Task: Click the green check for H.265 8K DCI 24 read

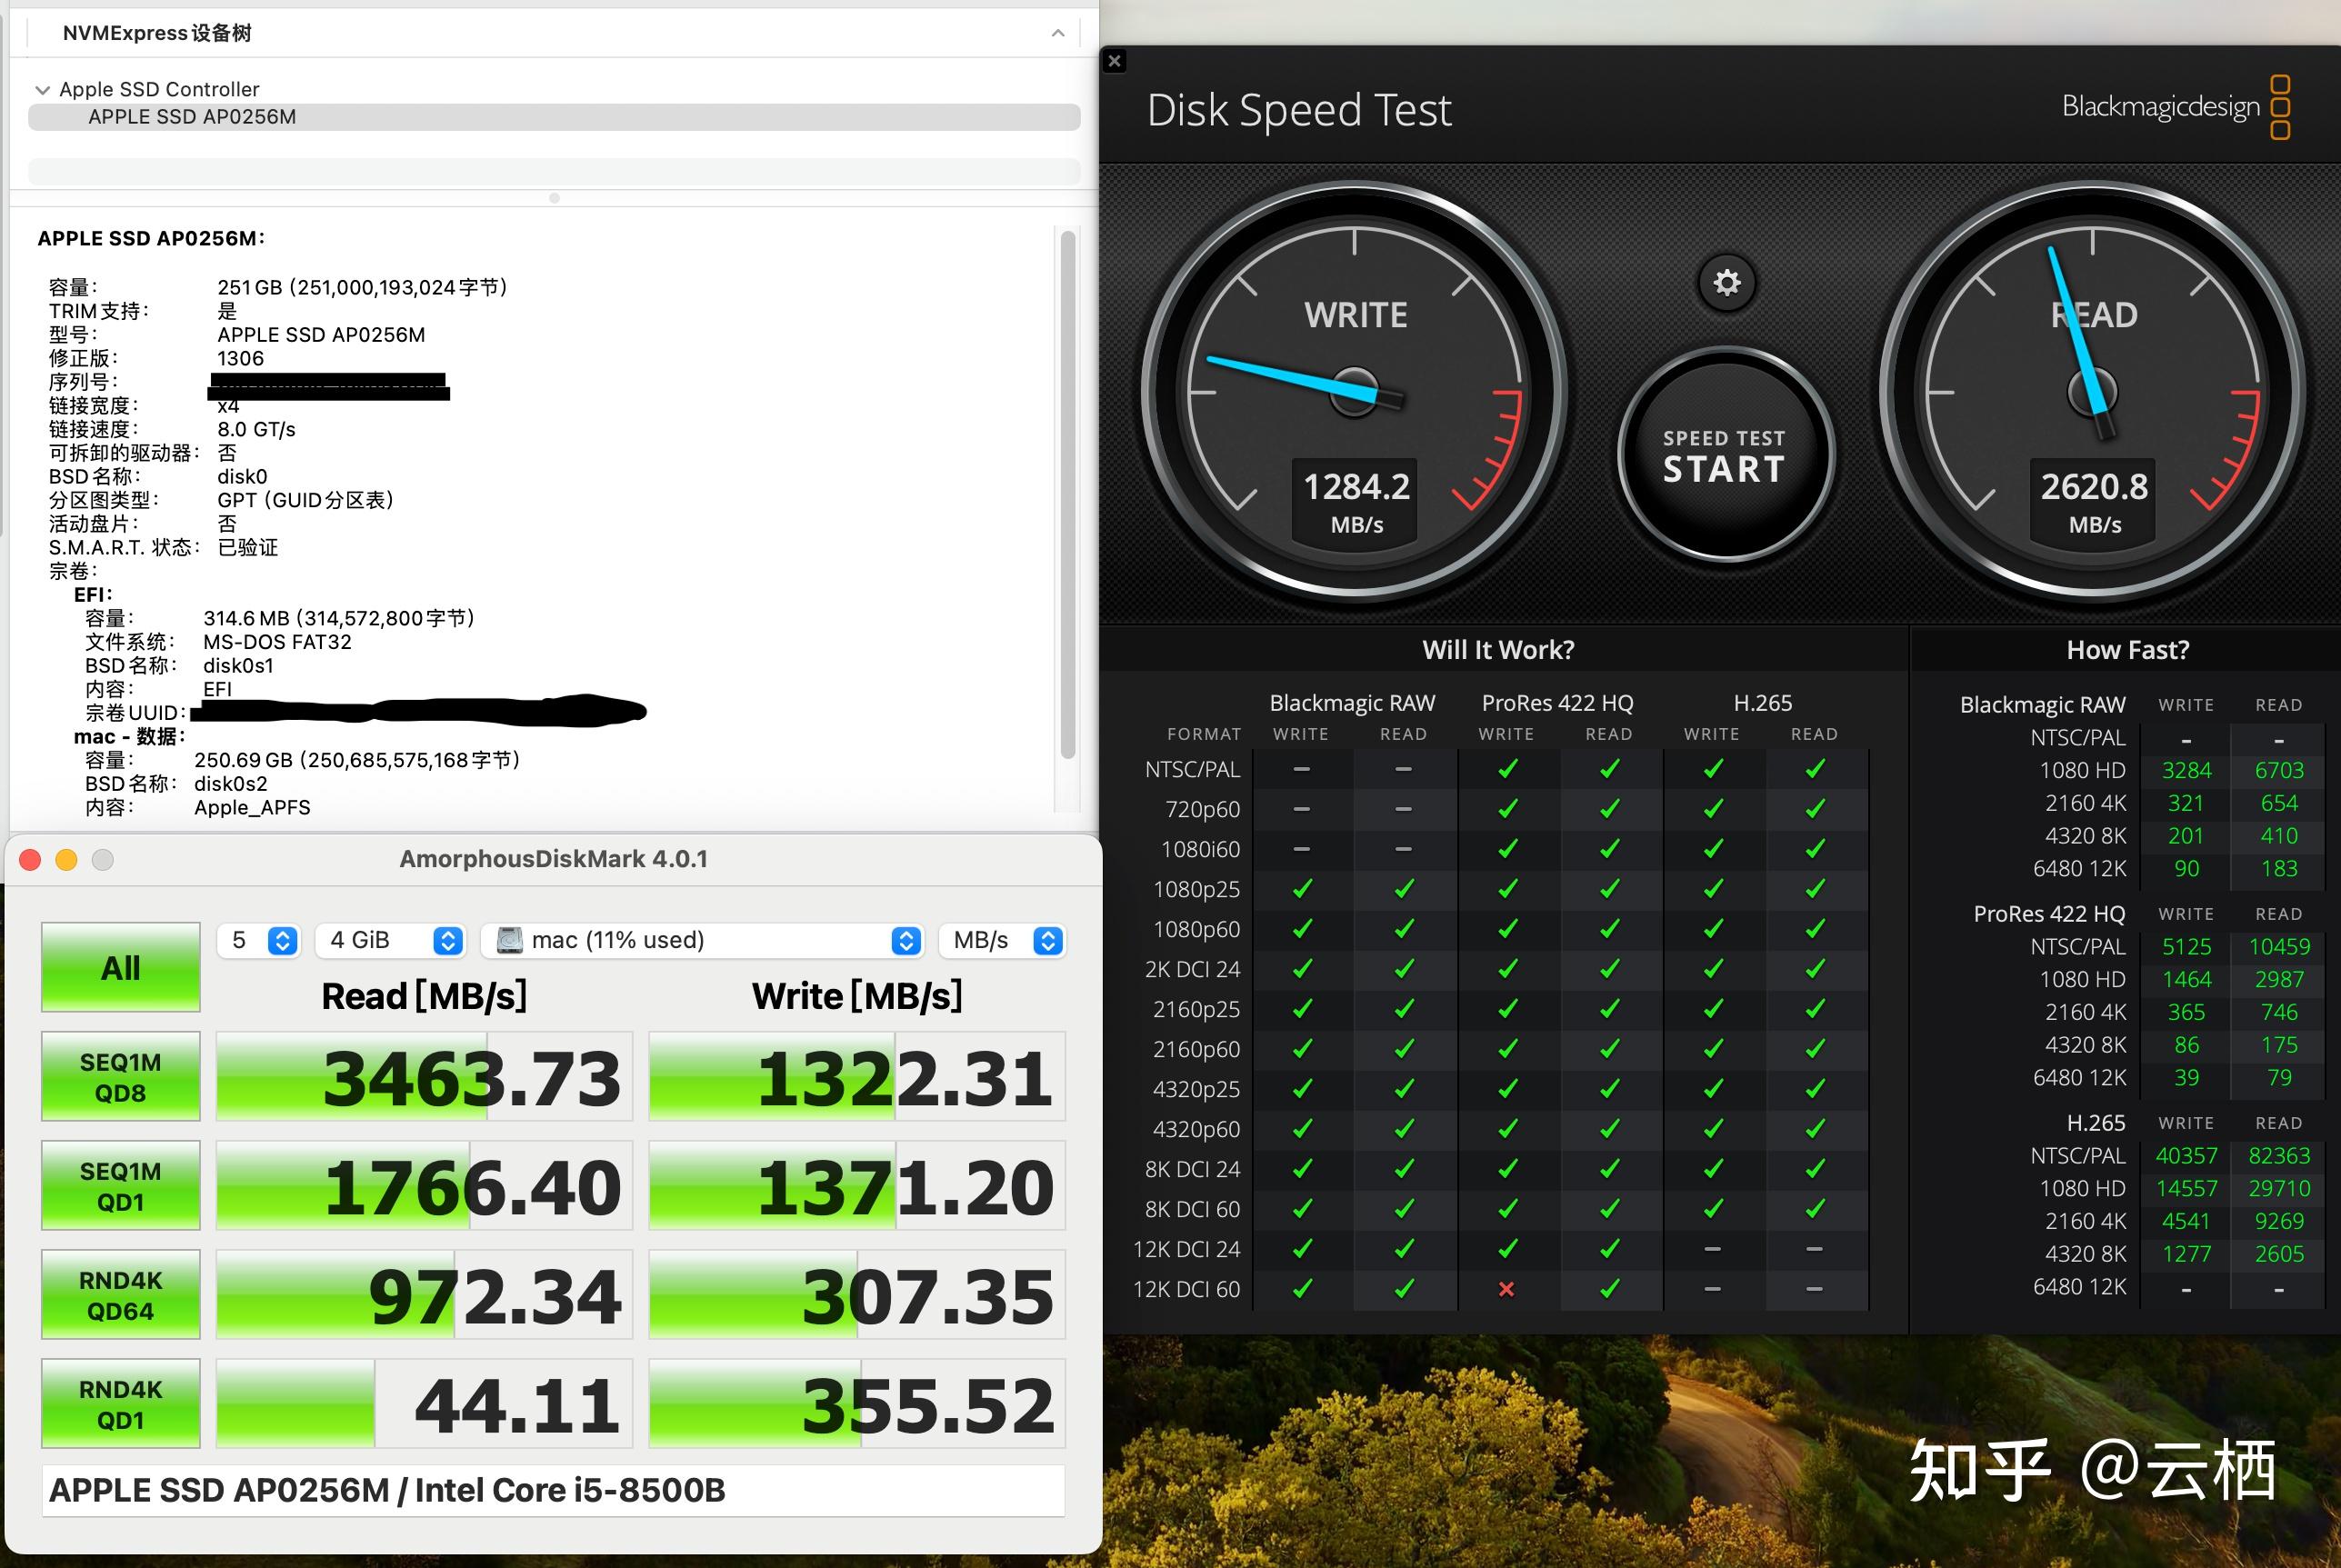Action: click(x=1814, y=1168)
